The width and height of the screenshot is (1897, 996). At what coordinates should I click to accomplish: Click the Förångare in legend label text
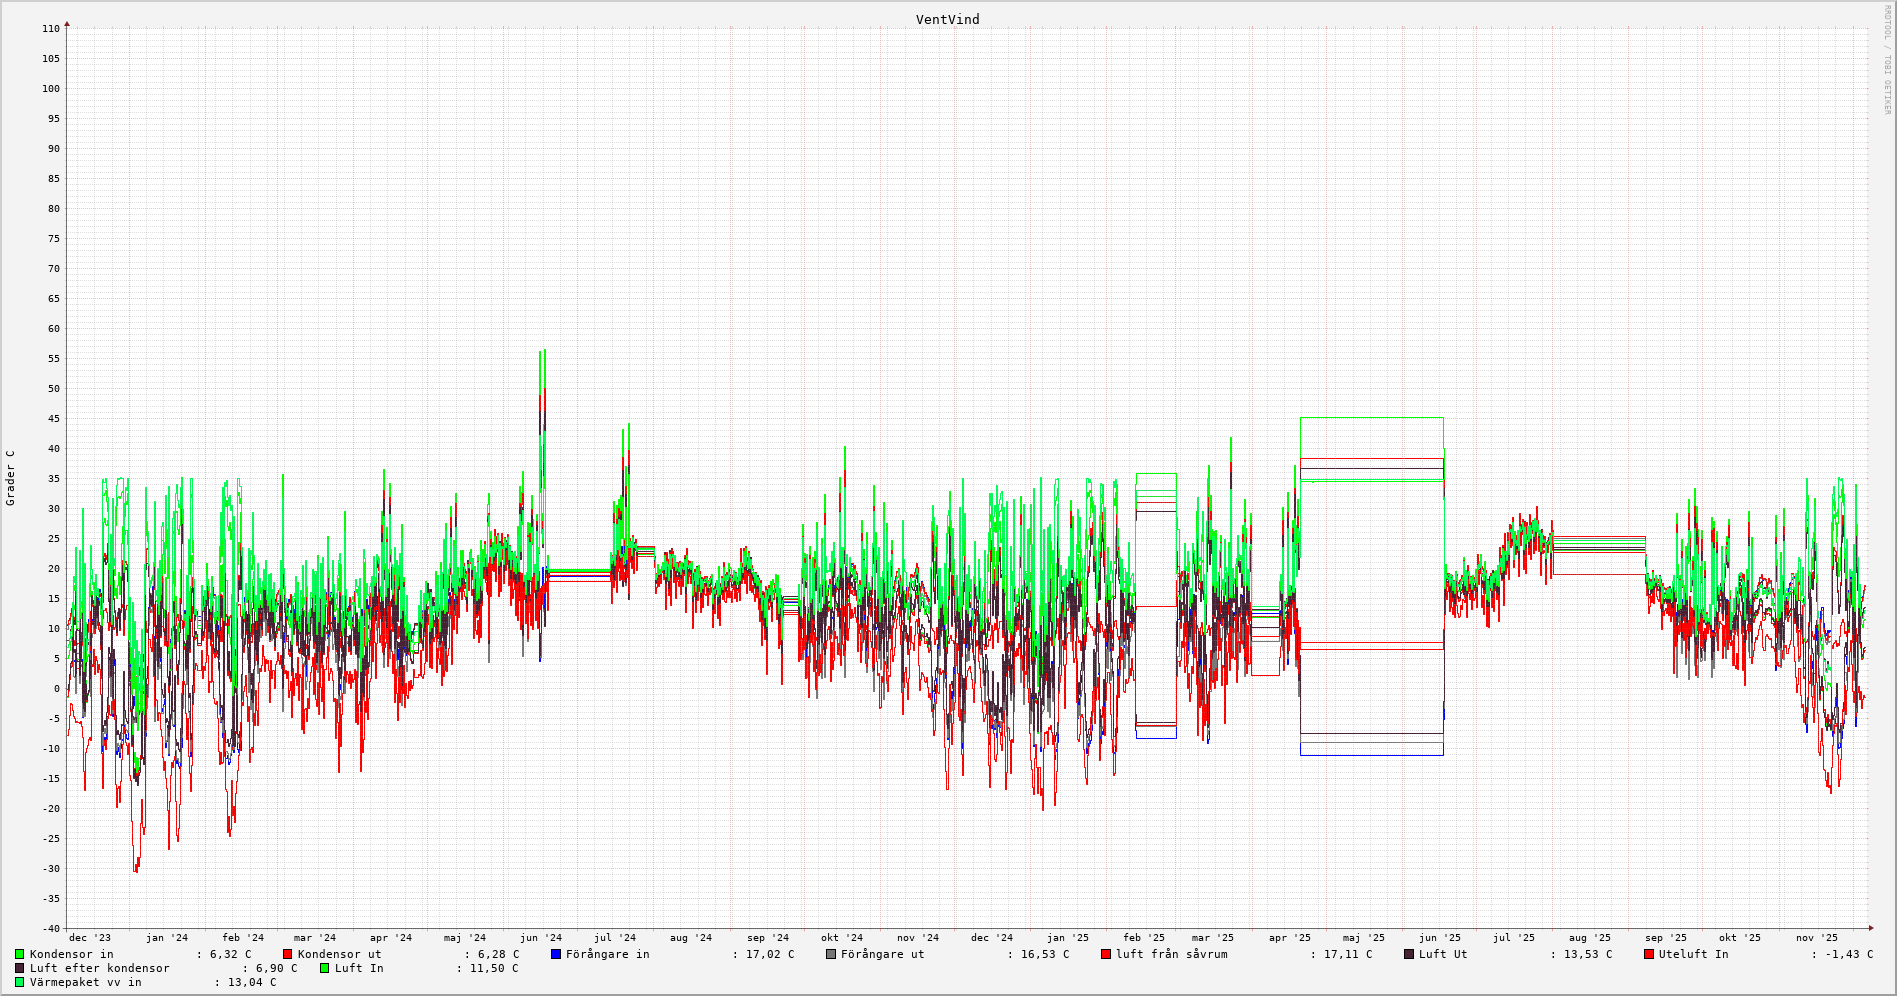point(607,954)
